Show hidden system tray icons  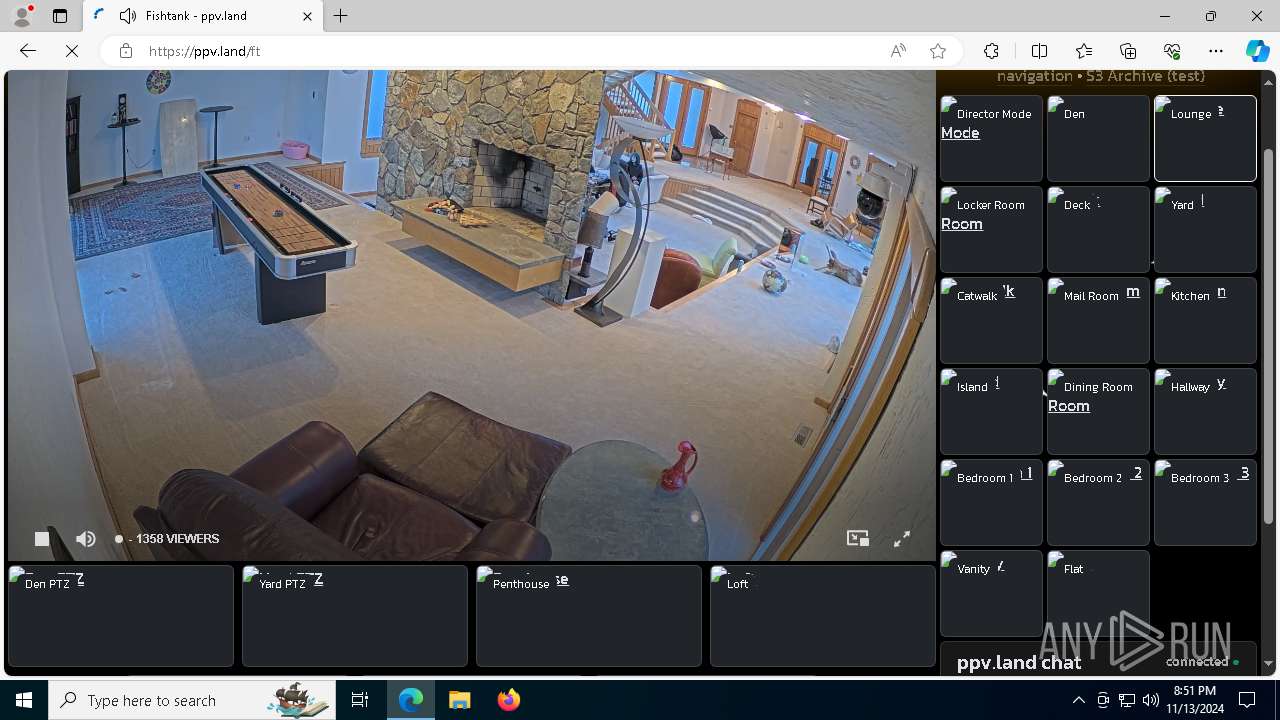click(x=1078, y=700)
